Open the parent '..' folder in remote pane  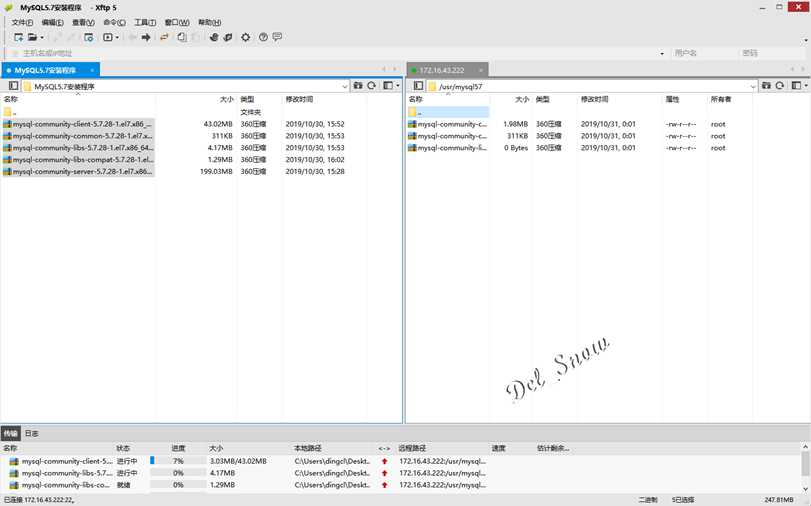coord(448,112)
